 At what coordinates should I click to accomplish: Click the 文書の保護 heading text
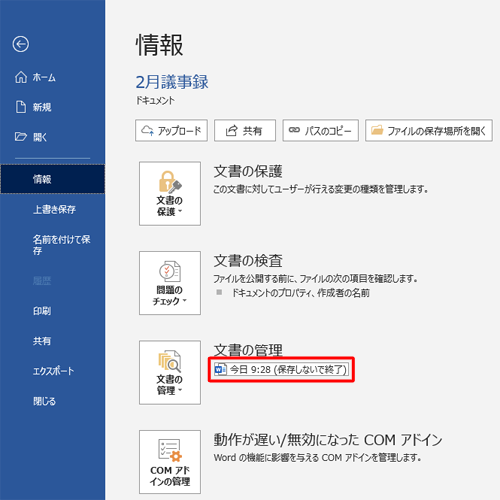248,171
